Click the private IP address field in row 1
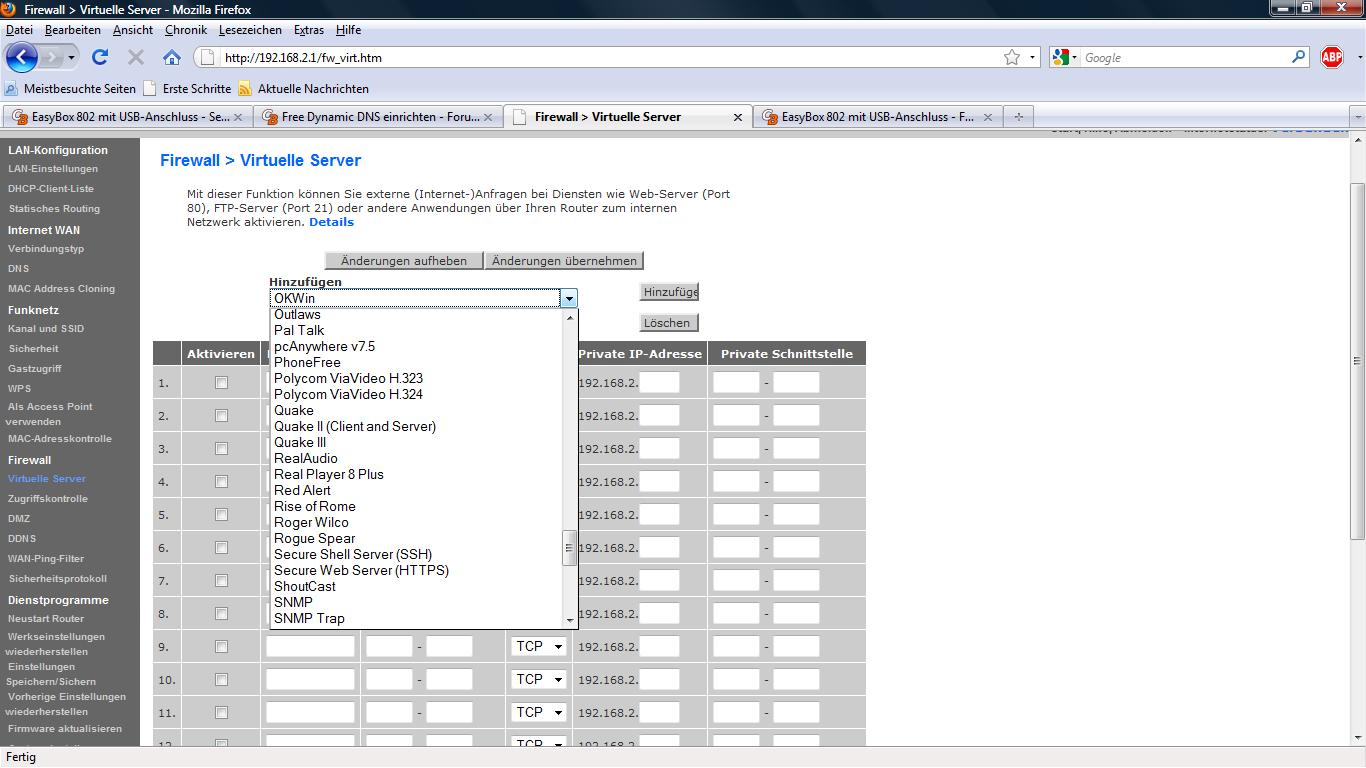 (659, 383)
